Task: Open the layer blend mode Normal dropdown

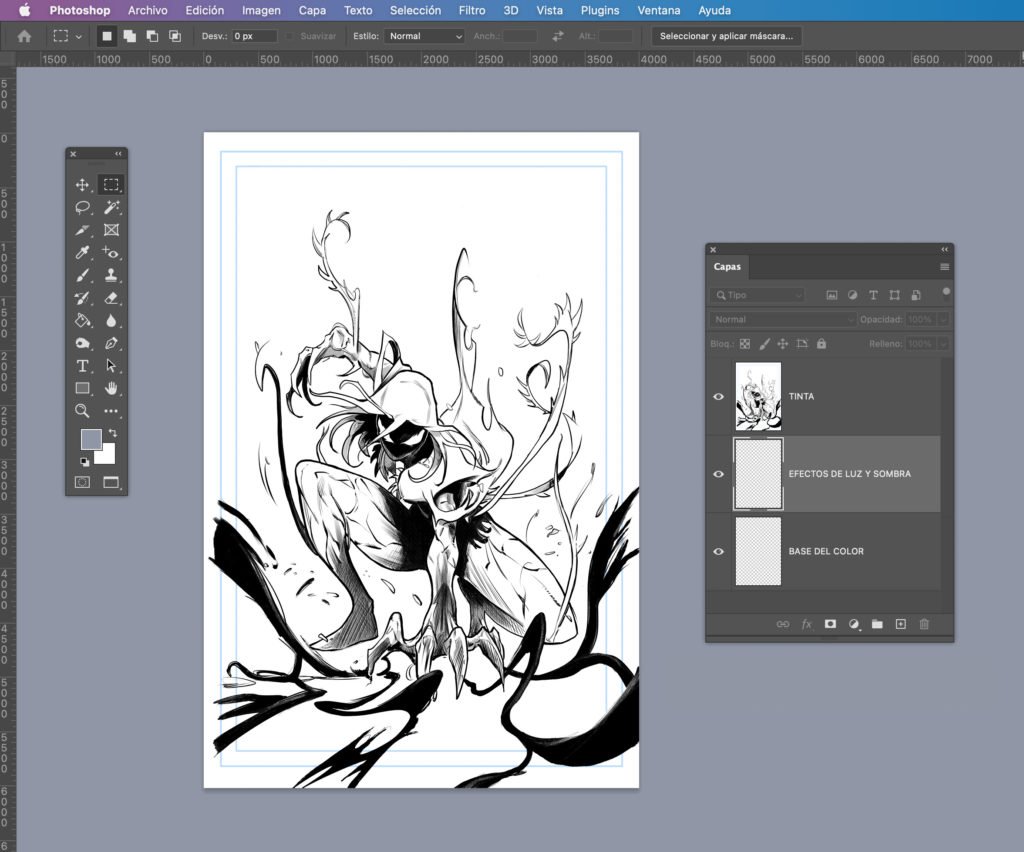Action: [783, 320]
